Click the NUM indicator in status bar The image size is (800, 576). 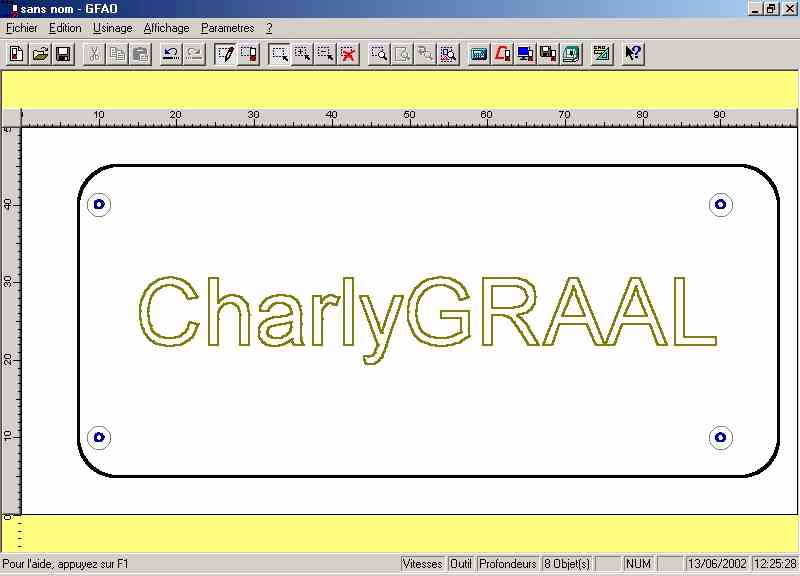[638, 564]
